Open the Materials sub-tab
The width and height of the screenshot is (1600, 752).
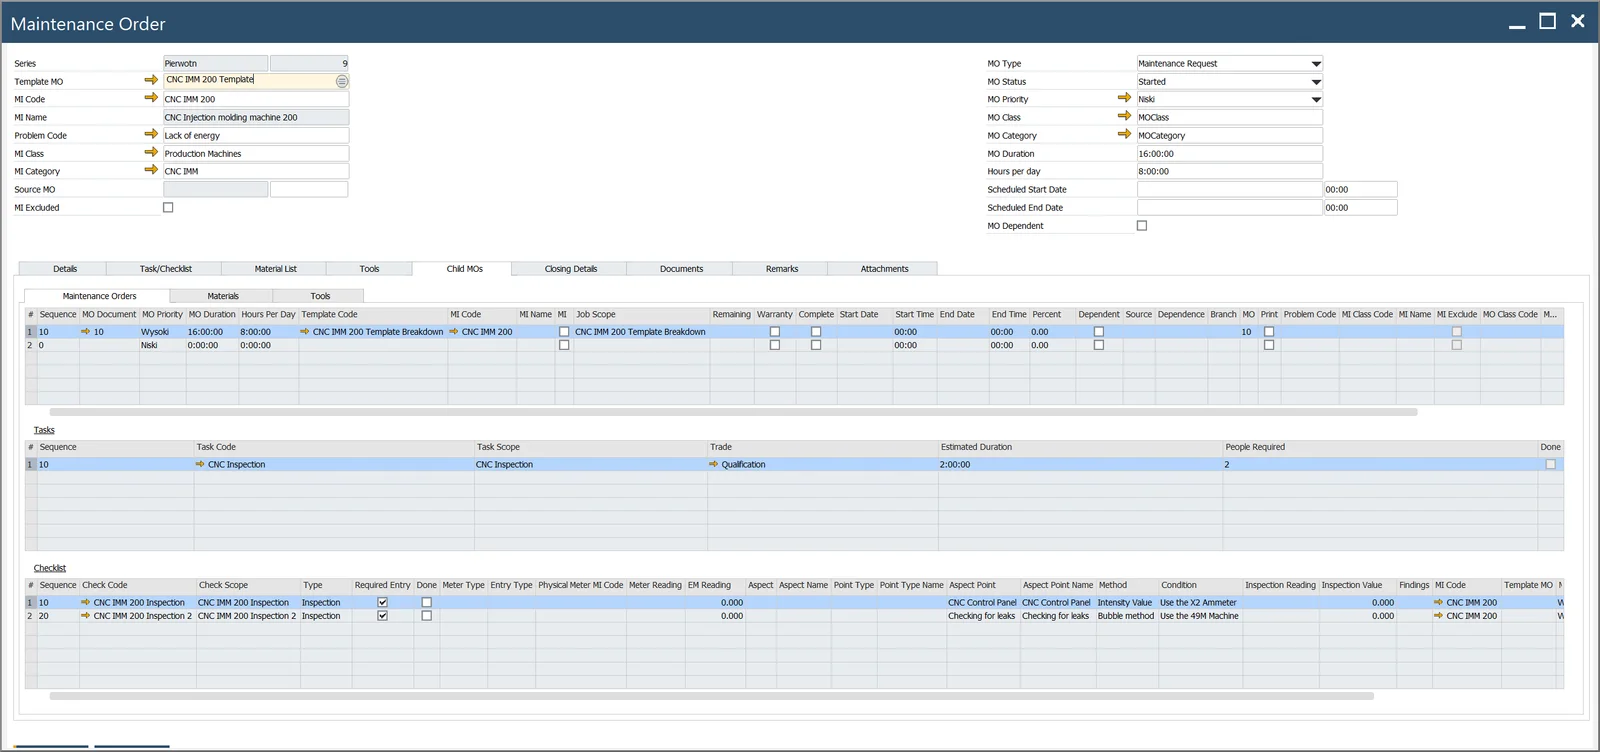click(x=223, y=296)
